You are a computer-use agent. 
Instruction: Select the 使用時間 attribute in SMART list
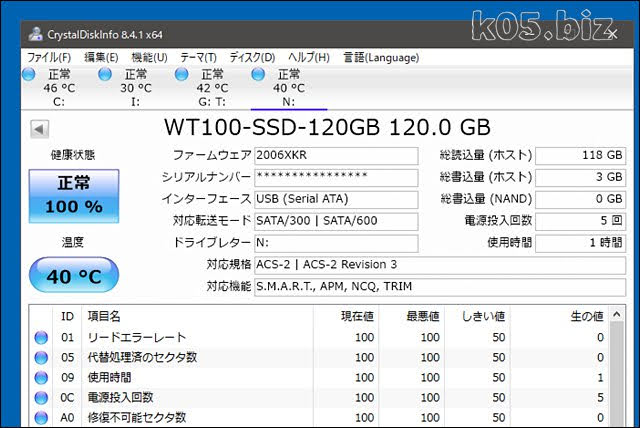click(109, 377)
